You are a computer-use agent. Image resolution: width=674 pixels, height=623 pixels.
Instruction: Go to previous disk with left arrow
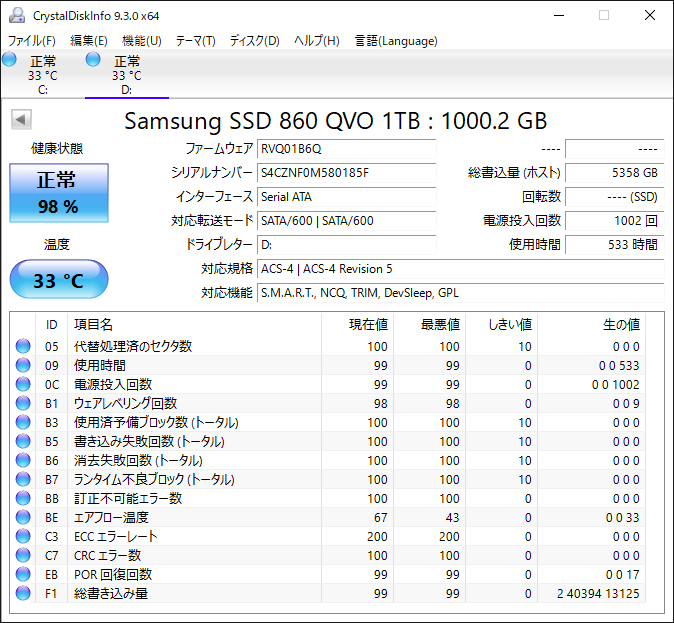coord(21,120)
